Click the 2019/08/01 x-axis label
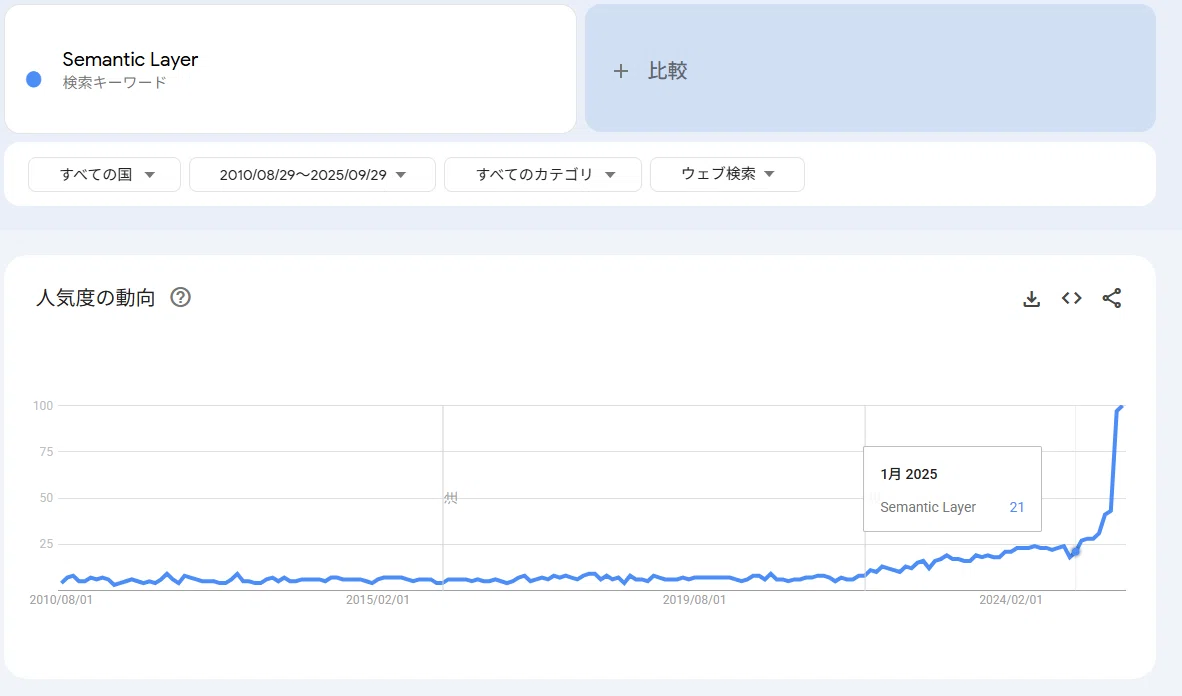Viewport: 1182px width, 696px height. pyautogui.click(x=694, y=600)
